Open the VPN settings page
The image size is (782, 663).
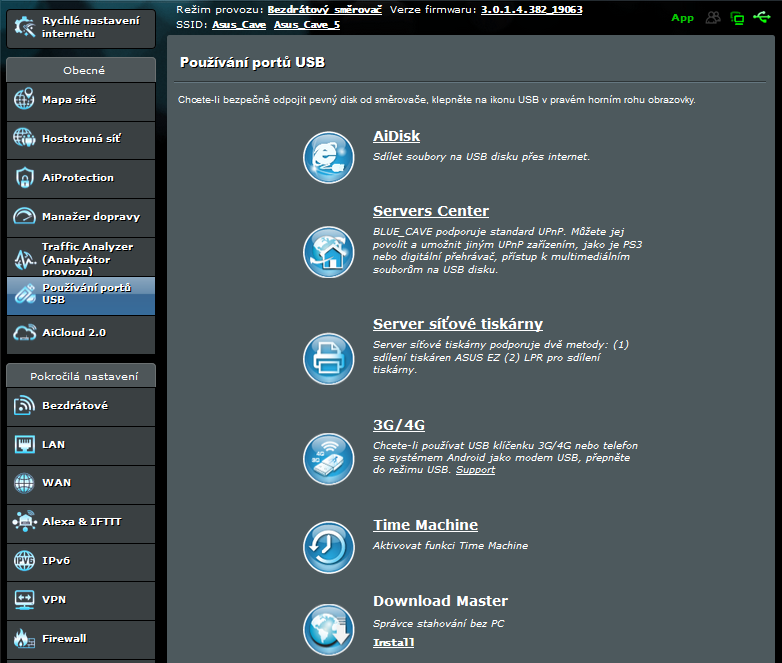pyautogui.click(x=80, y=600)
